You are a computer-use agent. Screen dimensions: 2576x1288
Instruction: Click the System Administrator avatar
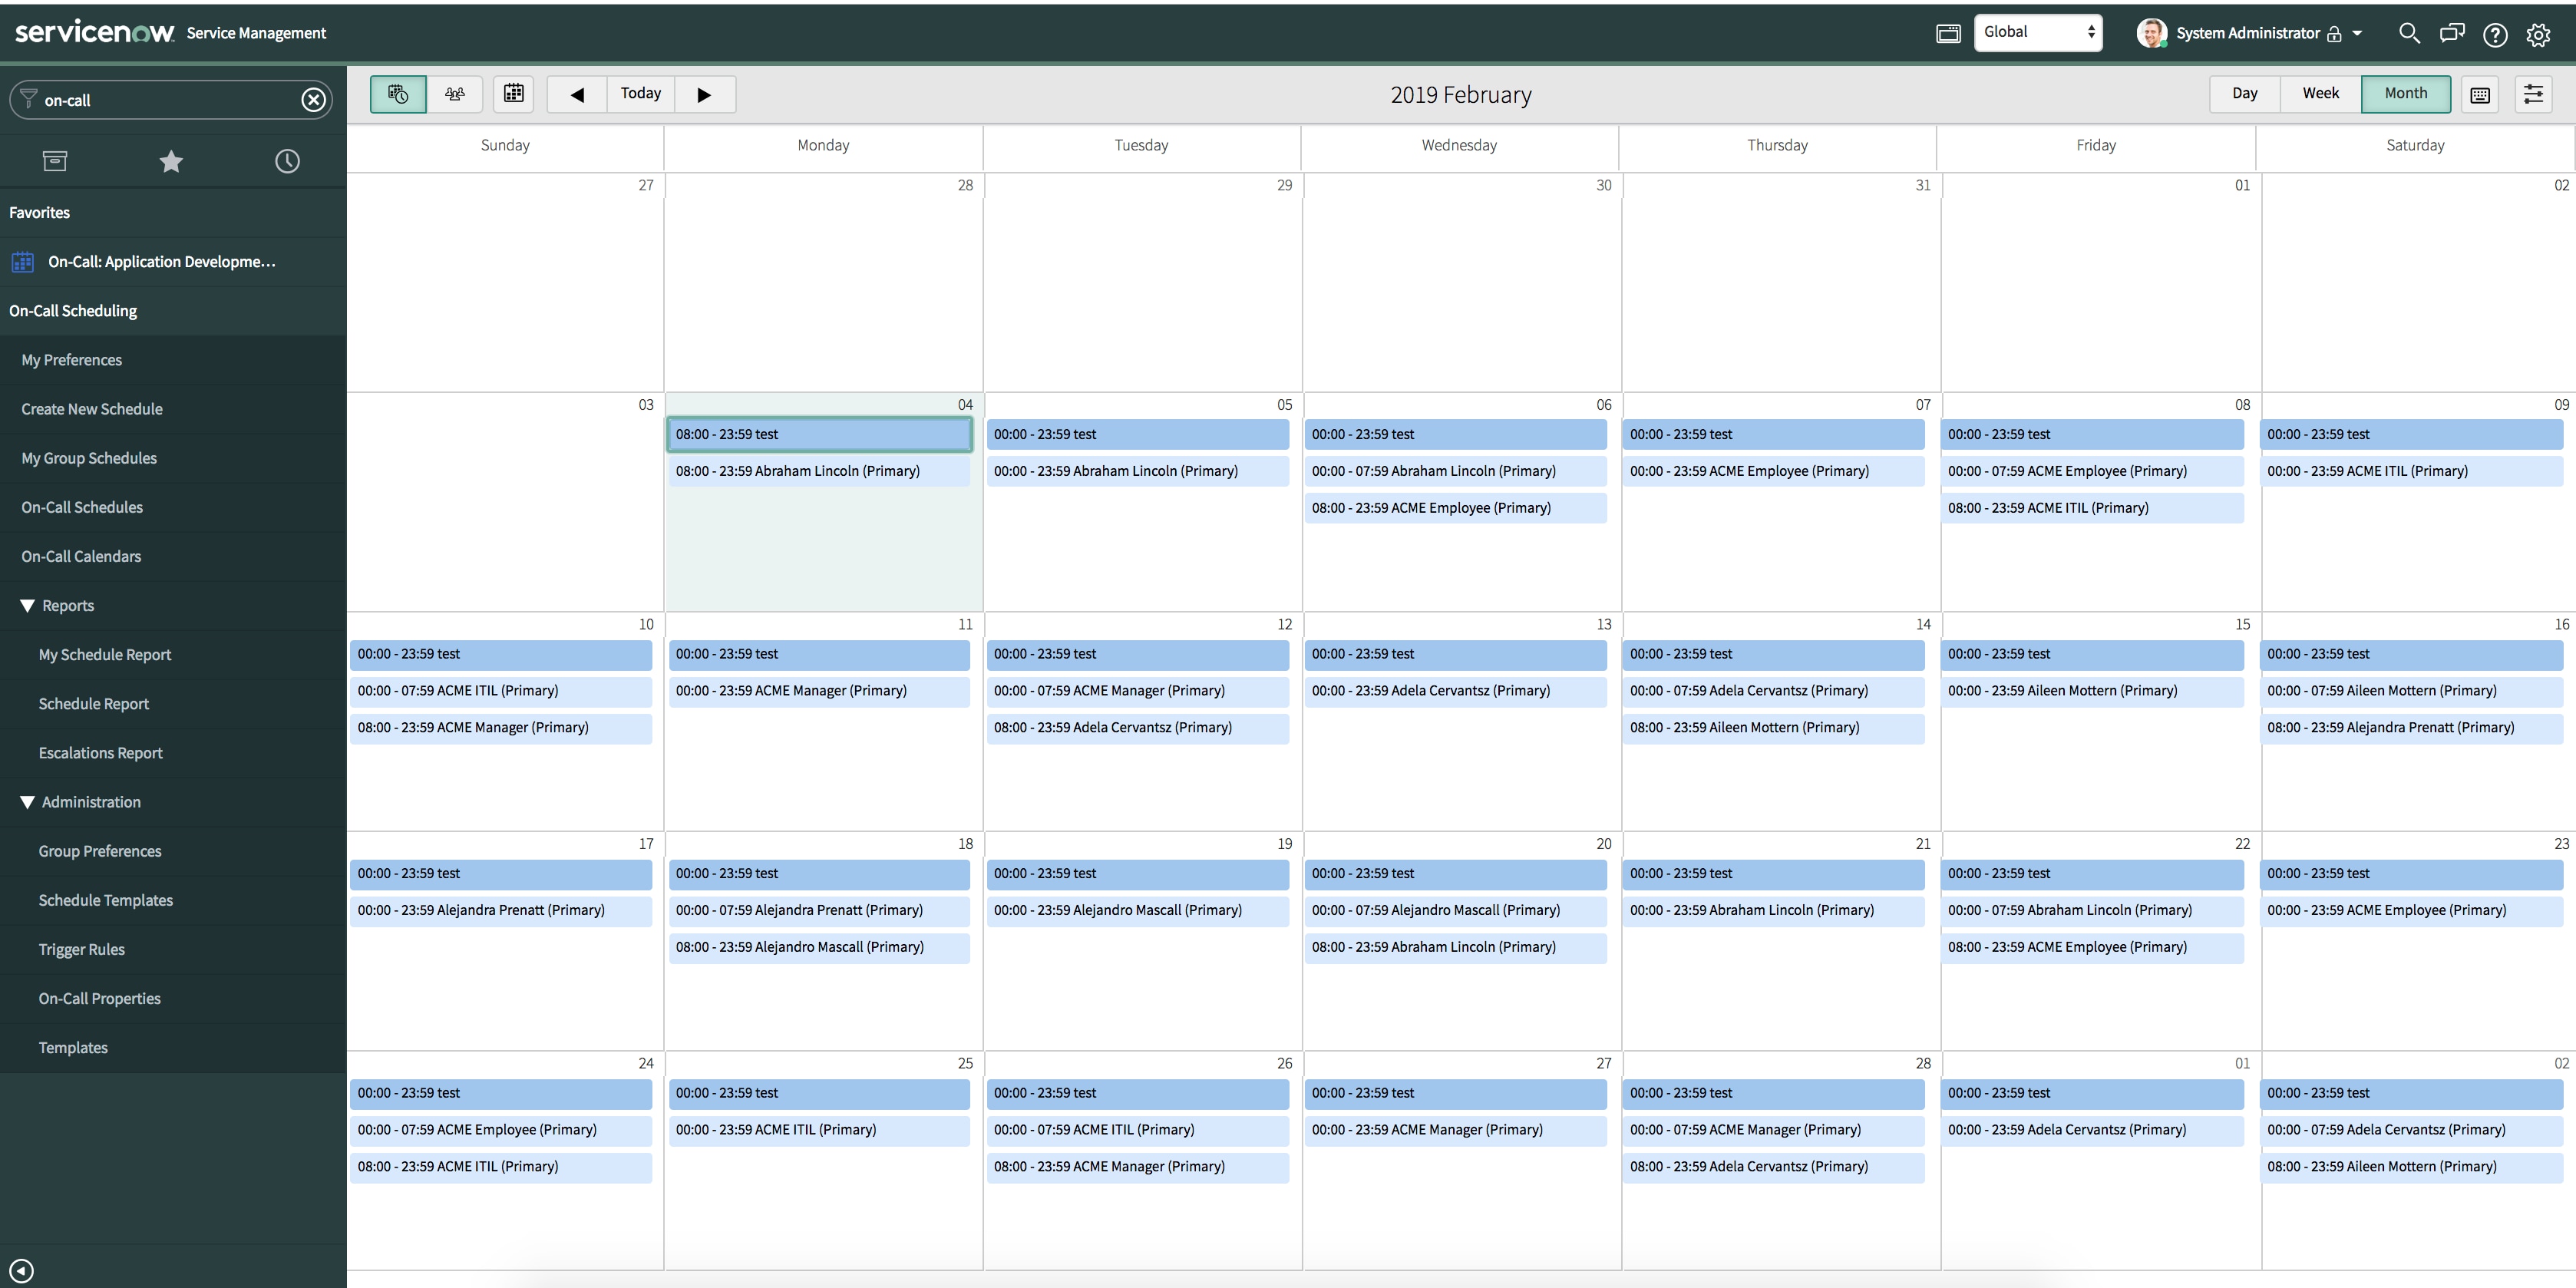(2152, 33)
